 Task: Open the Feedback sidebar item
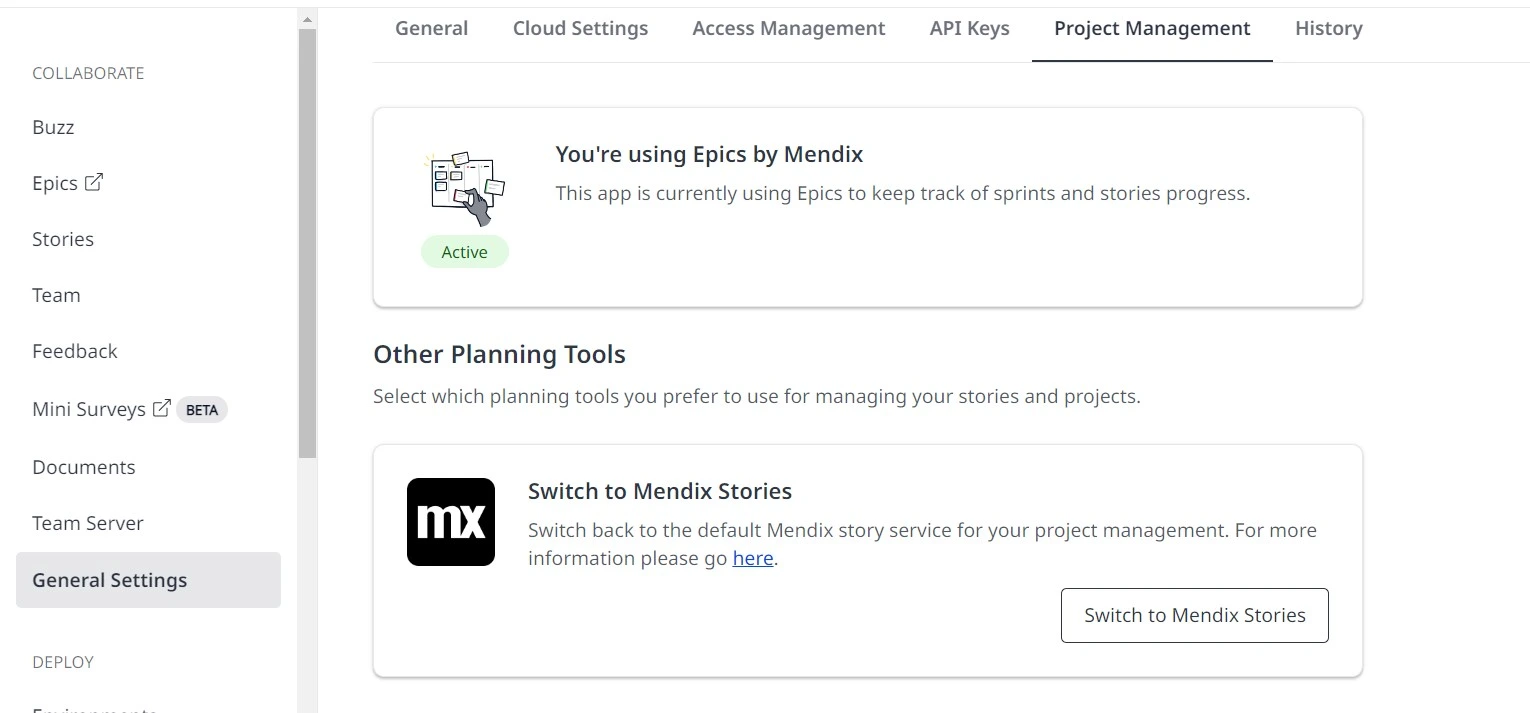coord(75,351)
